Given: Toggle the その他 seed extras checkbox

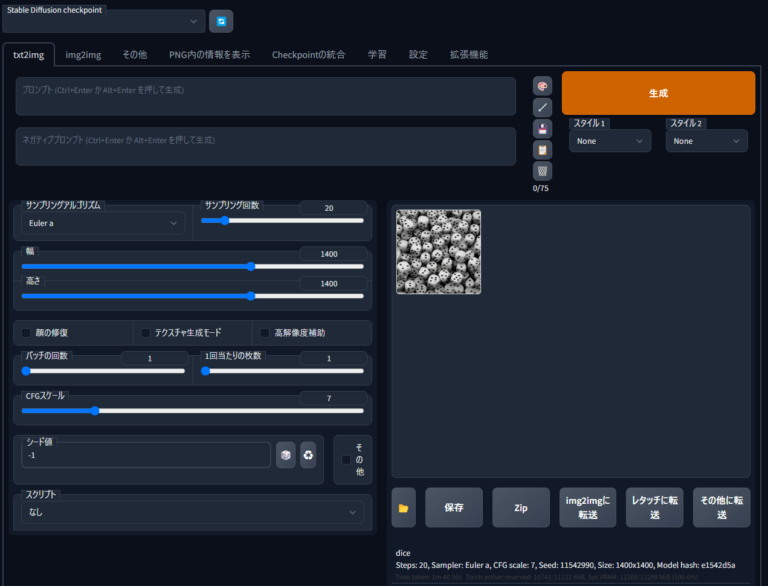Looking at the screenshot, I should (x=346, y=460).
